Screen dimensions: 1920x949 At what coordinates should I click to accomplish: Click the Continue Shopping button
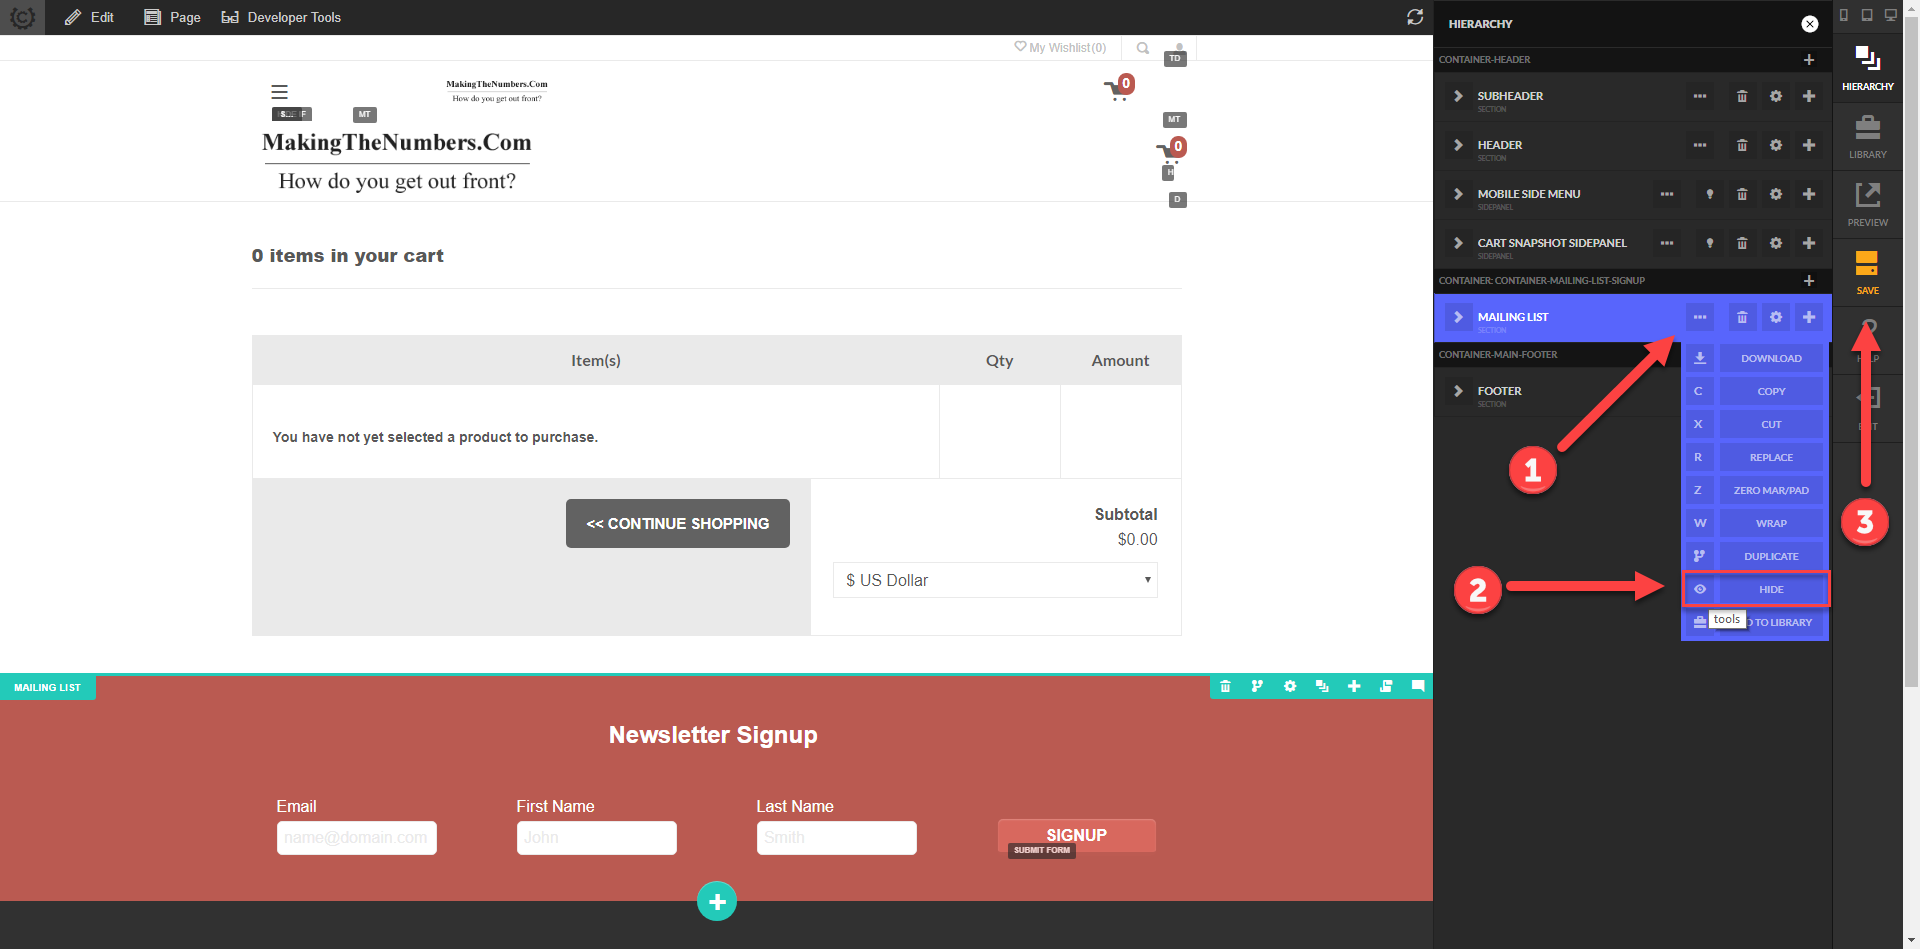[678, 523]
